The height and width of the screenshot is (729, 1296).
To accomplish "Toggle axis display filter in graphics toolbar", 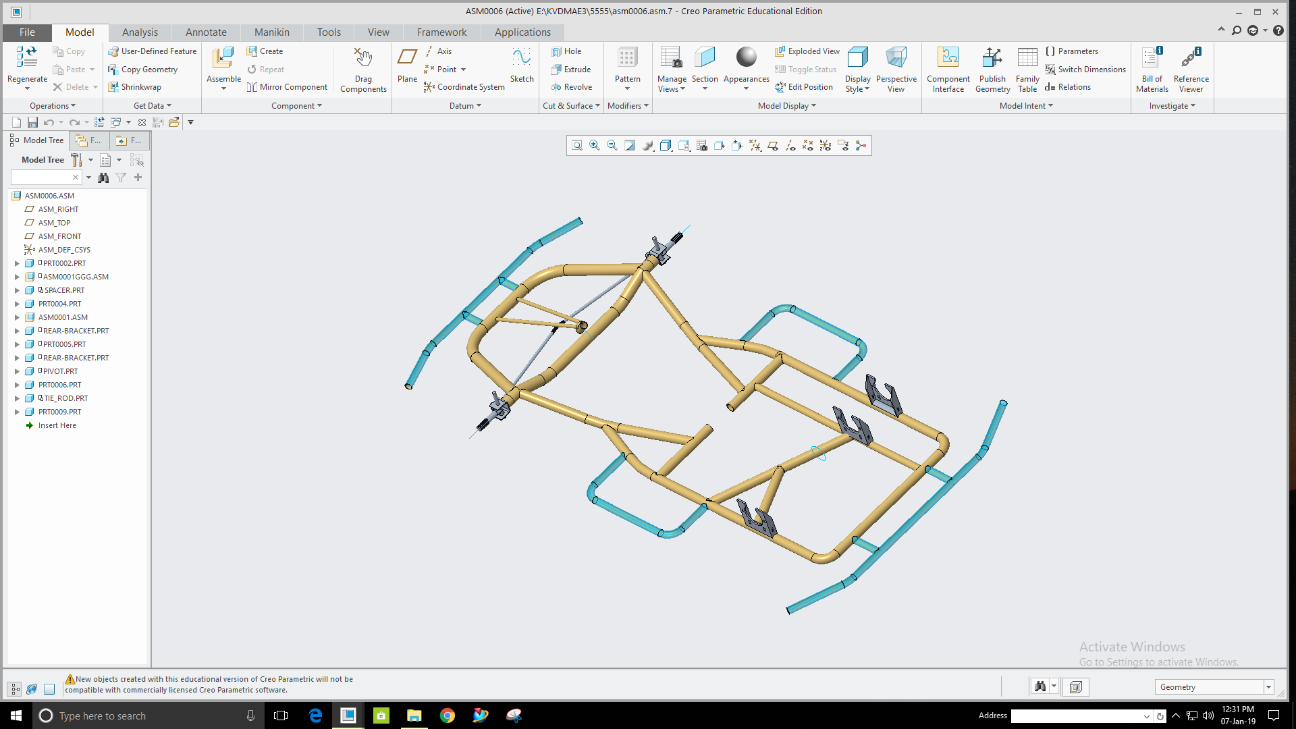I will (x=790, y=146).
